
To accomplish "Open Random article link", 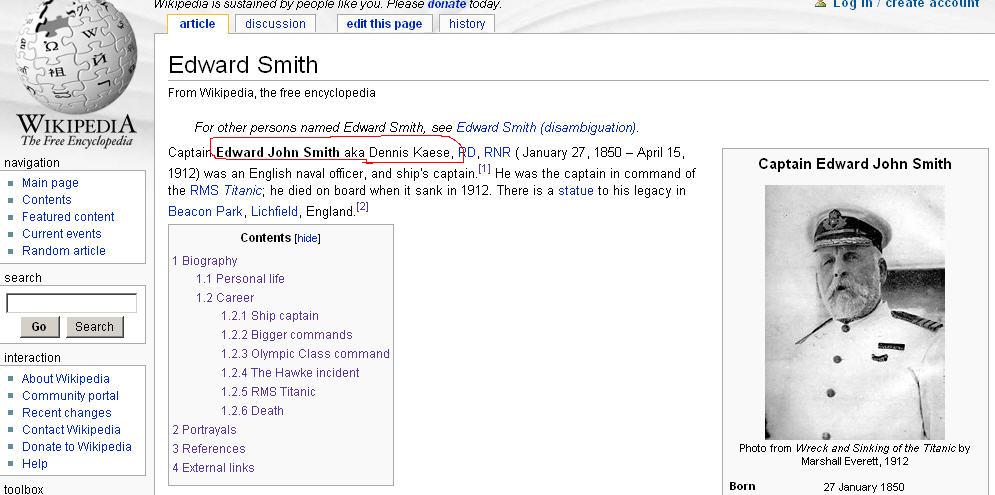I will pos(63,251).
